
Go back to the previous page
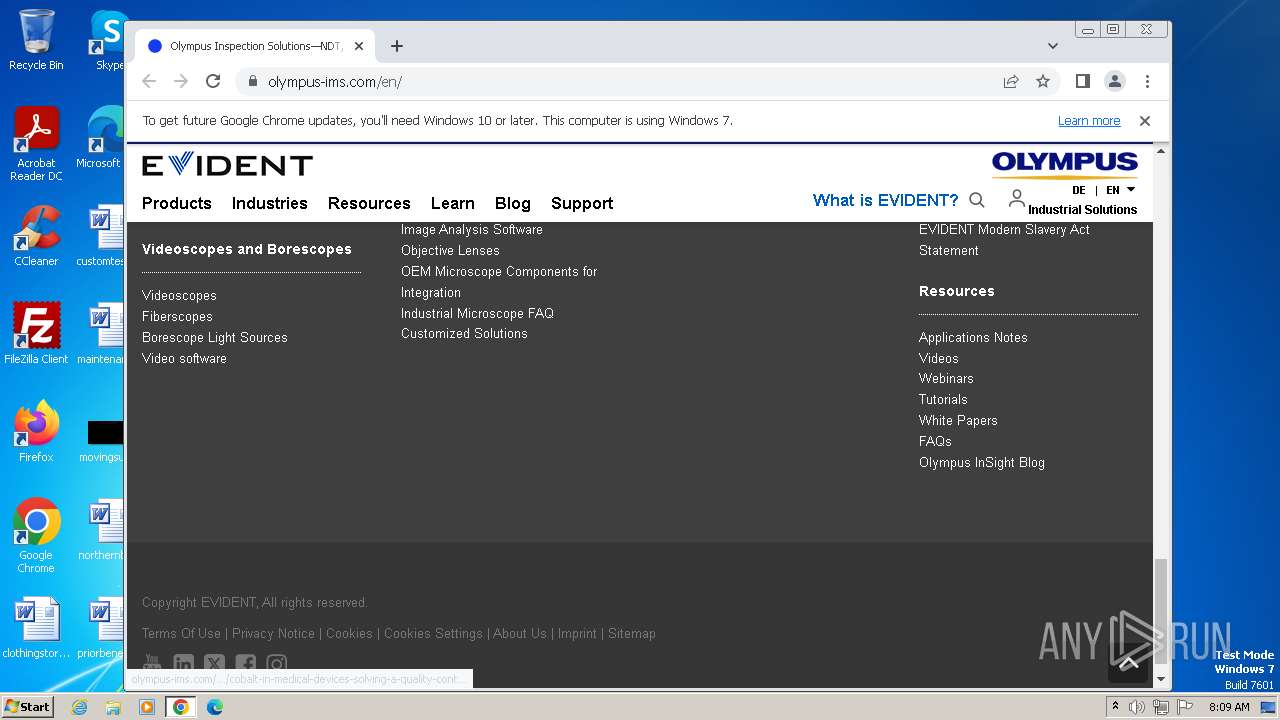pyautogui.click(x=149, y=81)
